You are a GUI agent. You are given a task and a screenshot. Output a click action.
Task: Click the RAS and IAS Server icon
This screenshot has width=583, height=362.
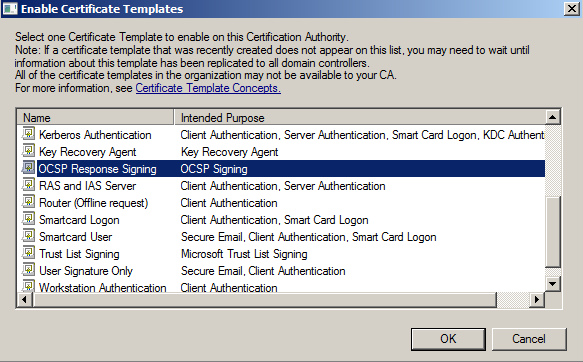pos(28,185)
